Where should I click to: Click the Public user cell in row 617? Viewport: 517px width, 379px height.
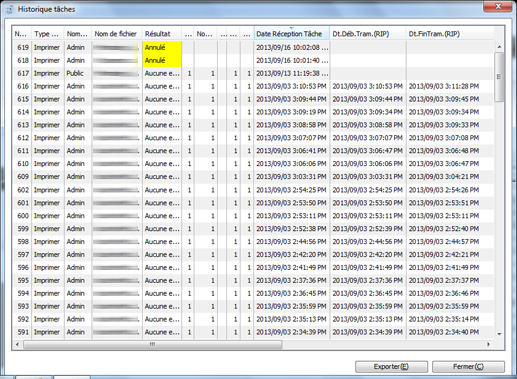(75, 73)
